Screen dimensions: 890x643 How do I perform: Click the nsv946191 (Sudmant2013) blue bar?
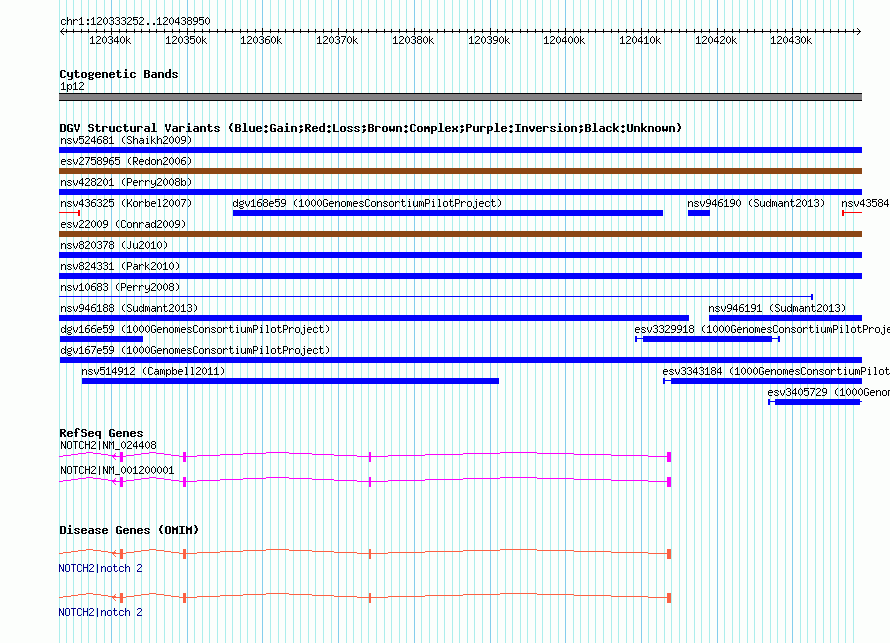[784, 318]
